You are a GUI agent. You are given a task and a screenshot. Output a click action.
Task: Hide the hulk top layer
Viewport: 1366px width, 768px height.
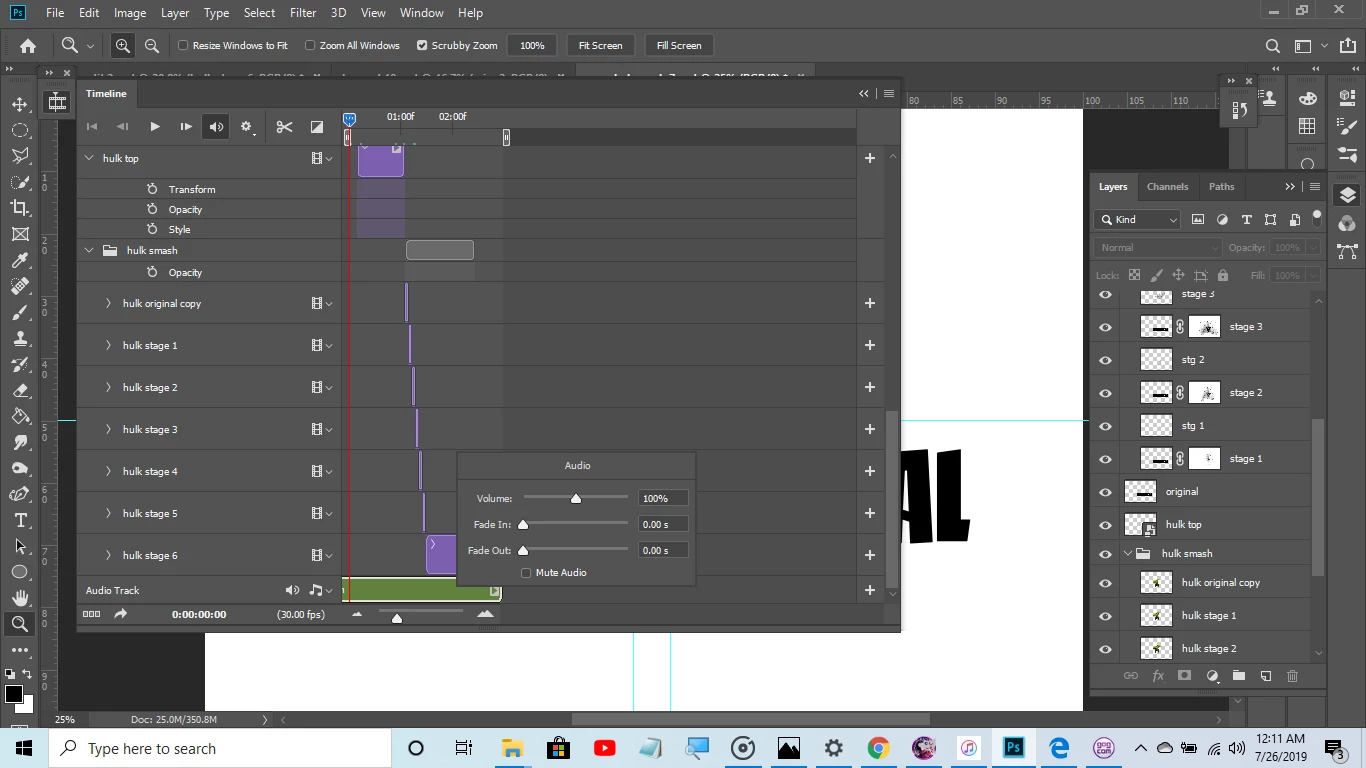1105,525
